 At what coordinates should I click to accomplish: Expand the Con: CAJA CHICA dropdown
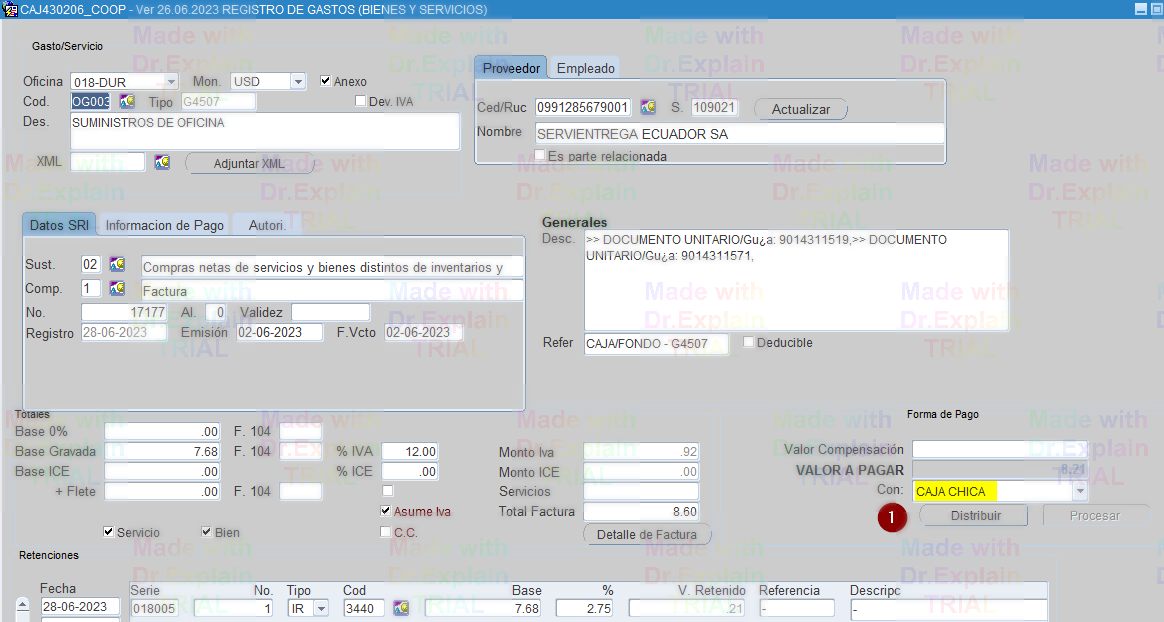click(1080, 492)
